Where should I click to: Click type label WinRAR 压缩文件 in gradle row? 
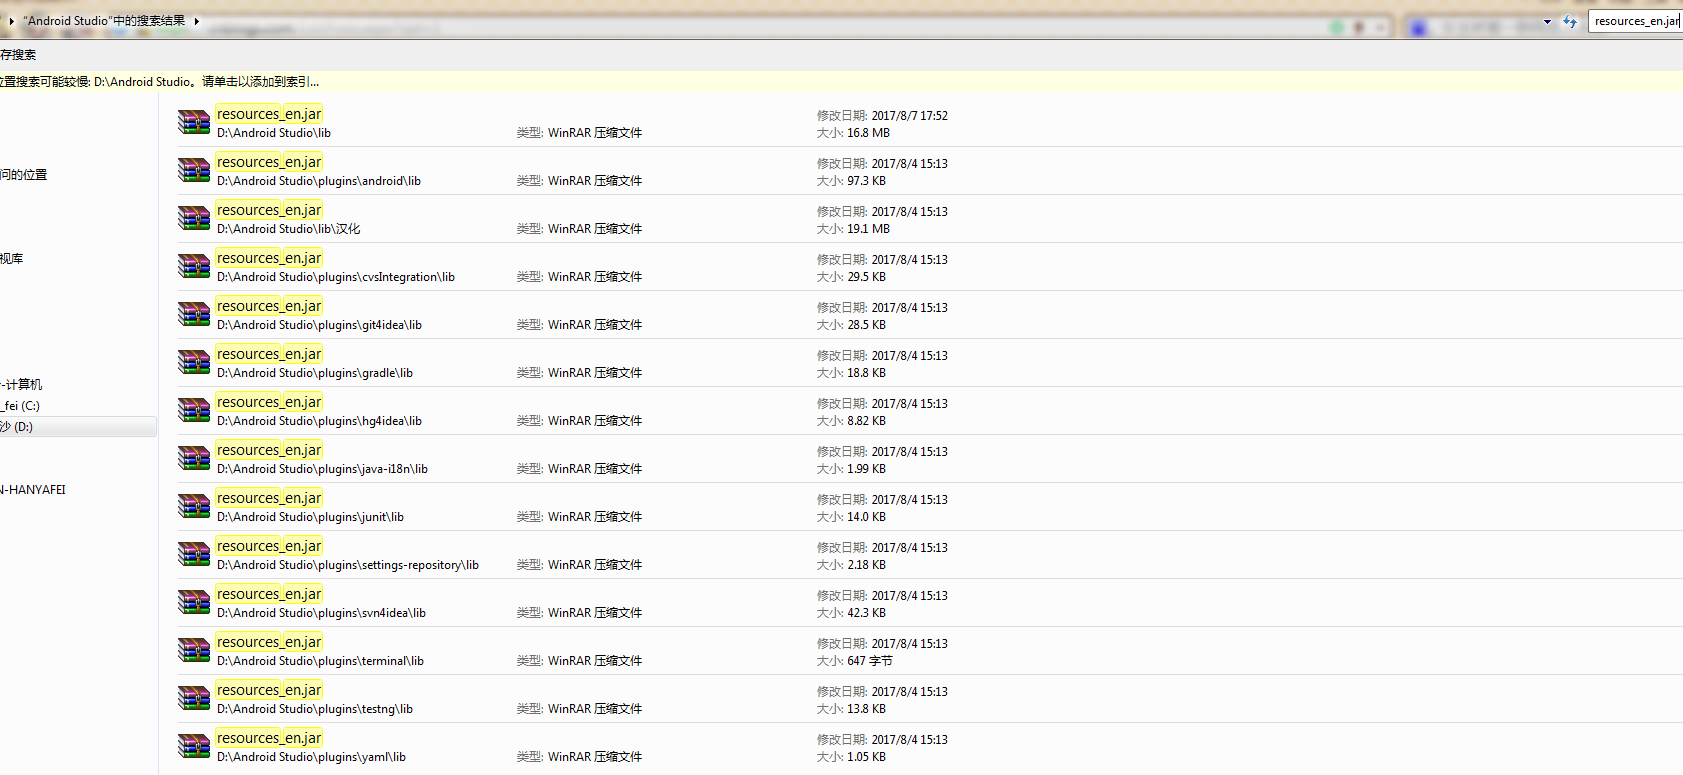(x=595, y=373)
